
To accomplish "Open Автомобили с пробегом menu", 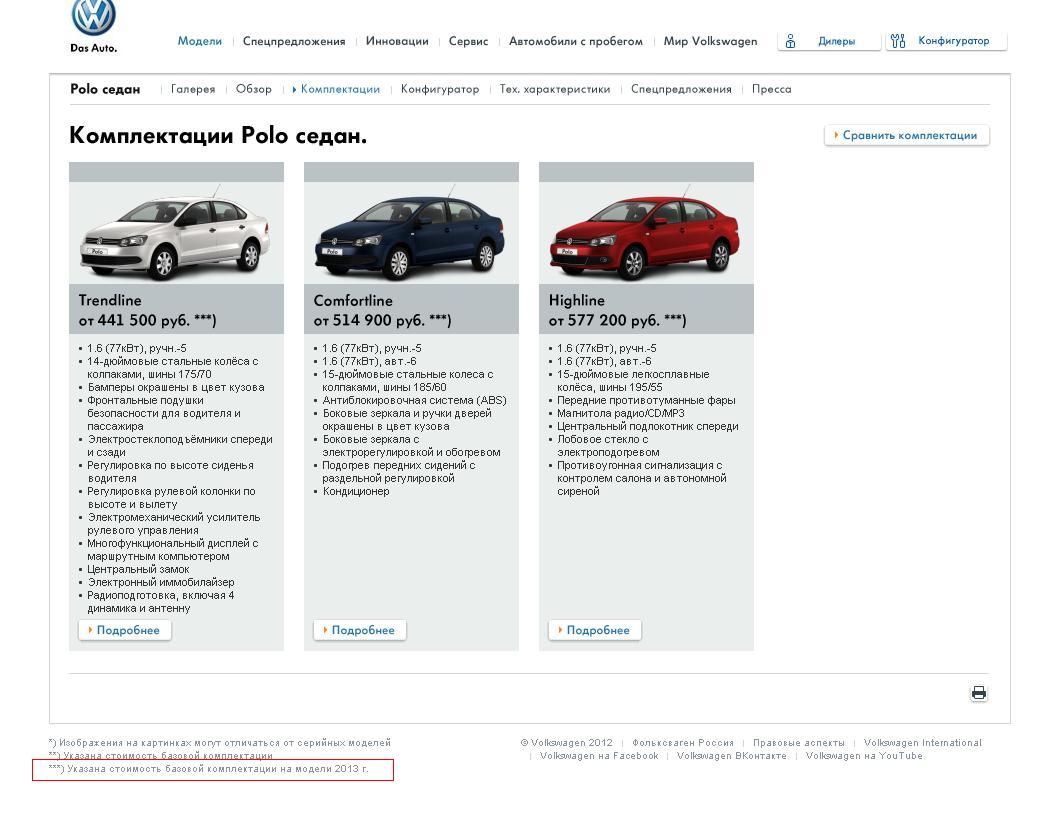I will pos(576,41).
